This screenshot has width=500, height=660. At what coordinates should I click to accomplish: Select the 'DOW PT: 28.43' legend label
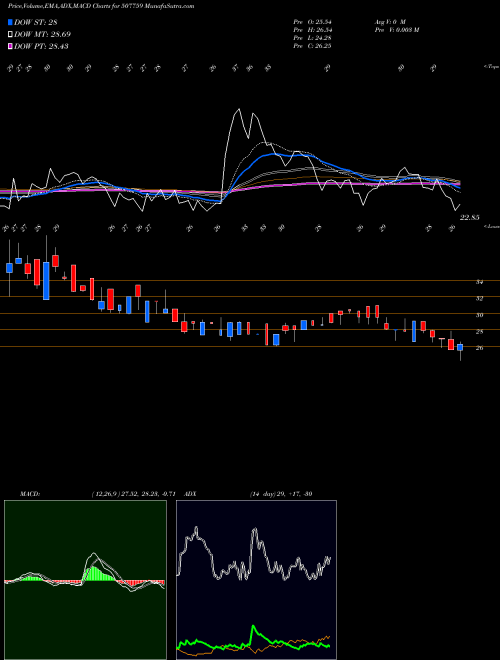tap(41, 46)
